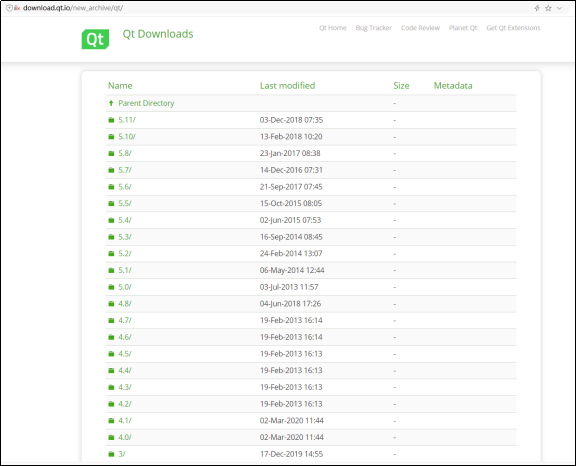Go to Parent Directory
This screenshot has width=577, height=466.
click(146, 103)
